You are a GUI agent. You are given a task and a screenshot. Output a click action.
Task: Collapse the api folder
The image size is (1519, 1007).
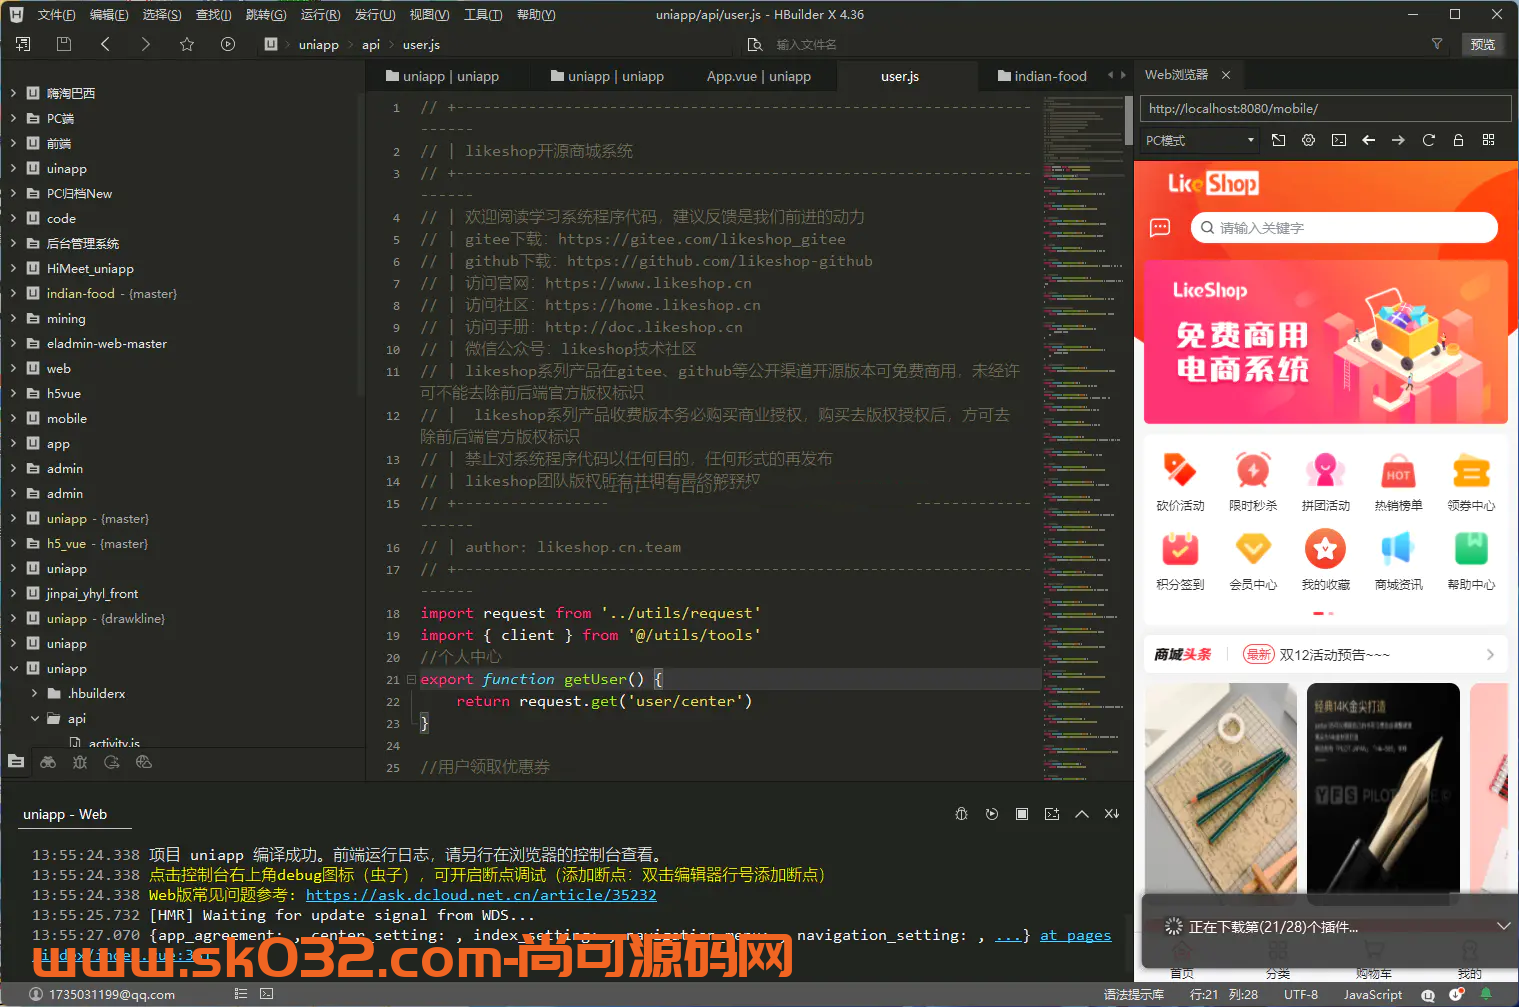[x=34, y=718]
